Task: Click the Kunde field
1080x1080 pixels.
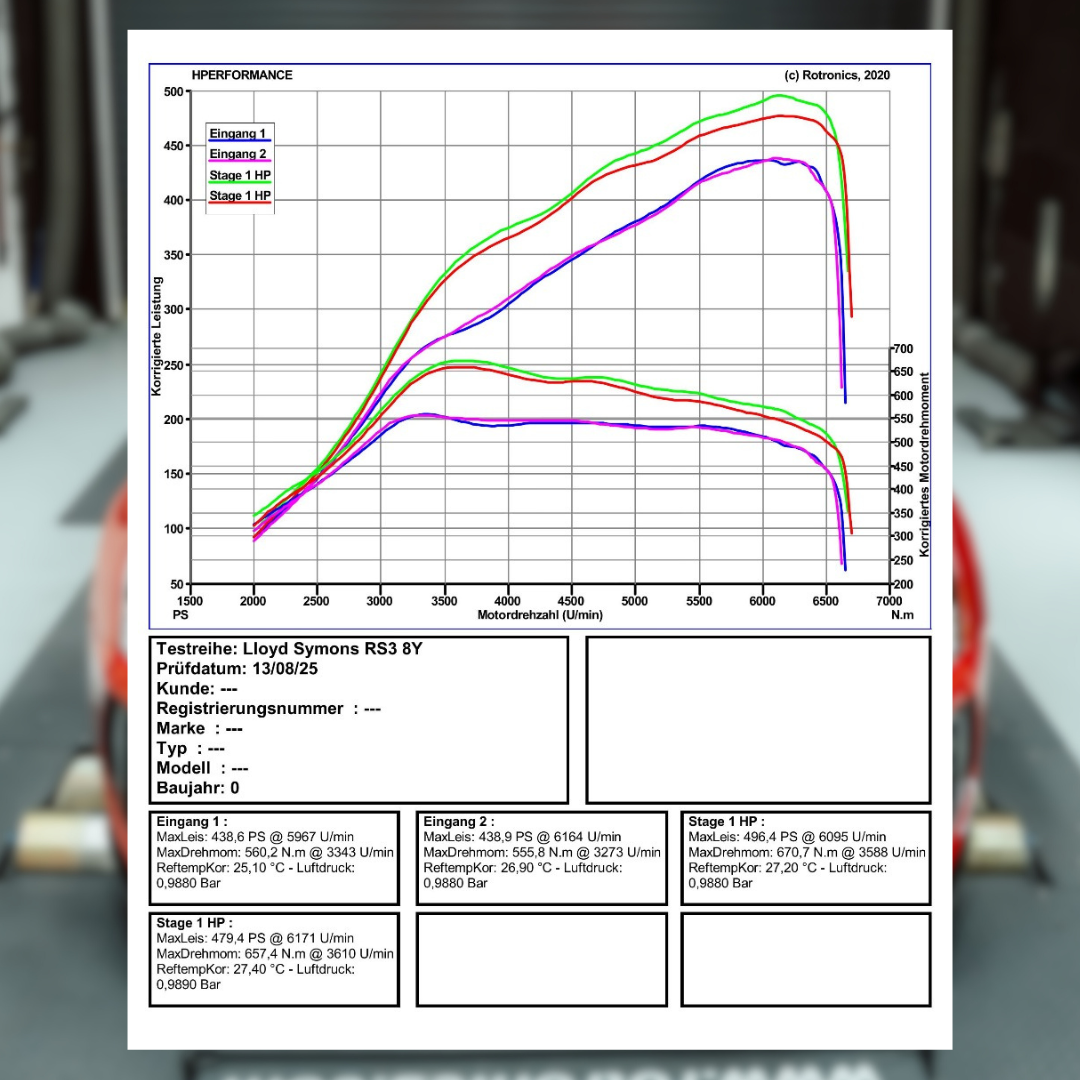Action: (x=197, y=689)
